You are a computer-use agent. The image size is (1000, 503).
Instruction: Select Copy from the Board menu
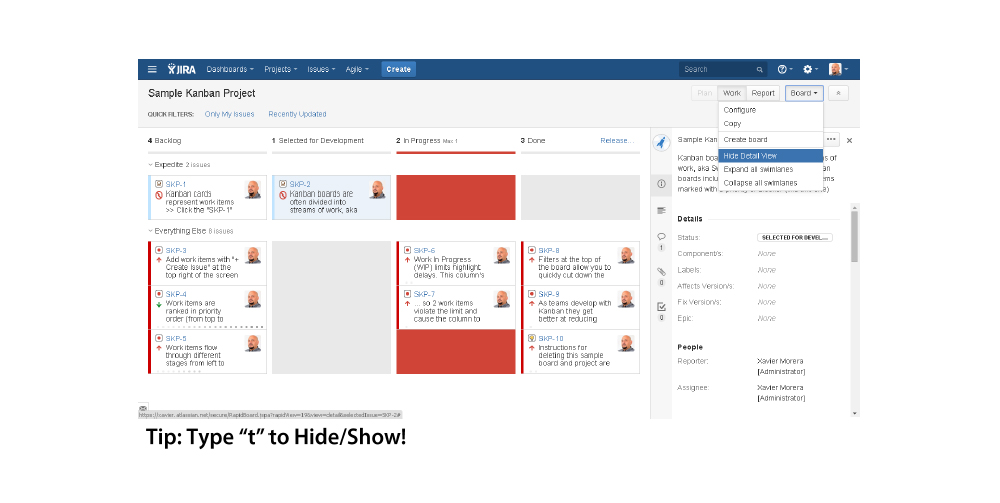[770, 124]
